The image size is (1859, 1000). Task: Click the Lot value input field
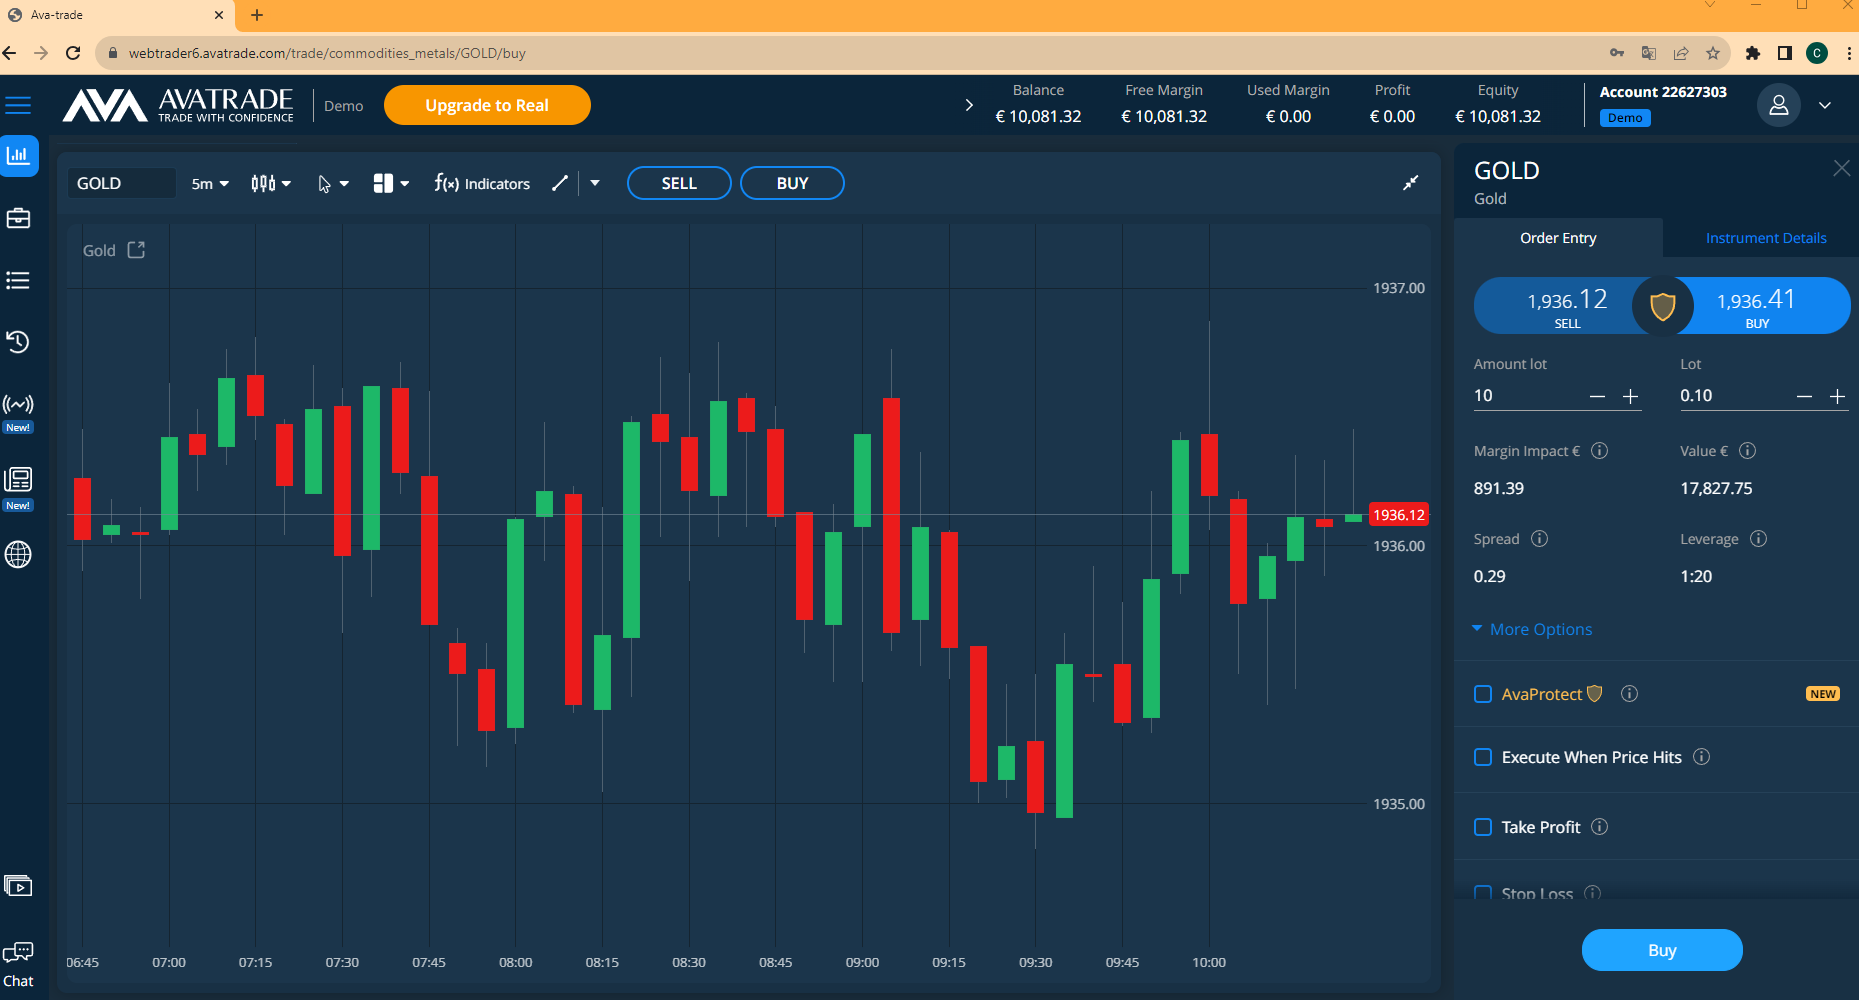[1734, 396]
